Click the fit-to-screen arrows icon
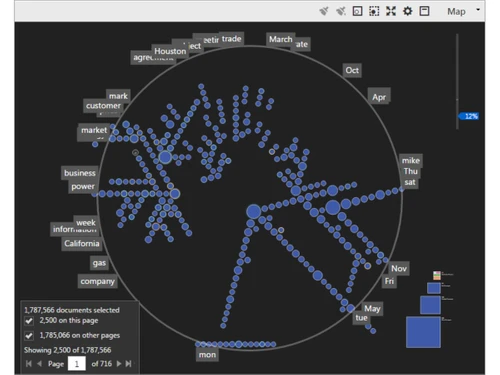Viewport: 500px width, 375px height. pyautogui.click(x=391, y=11)
